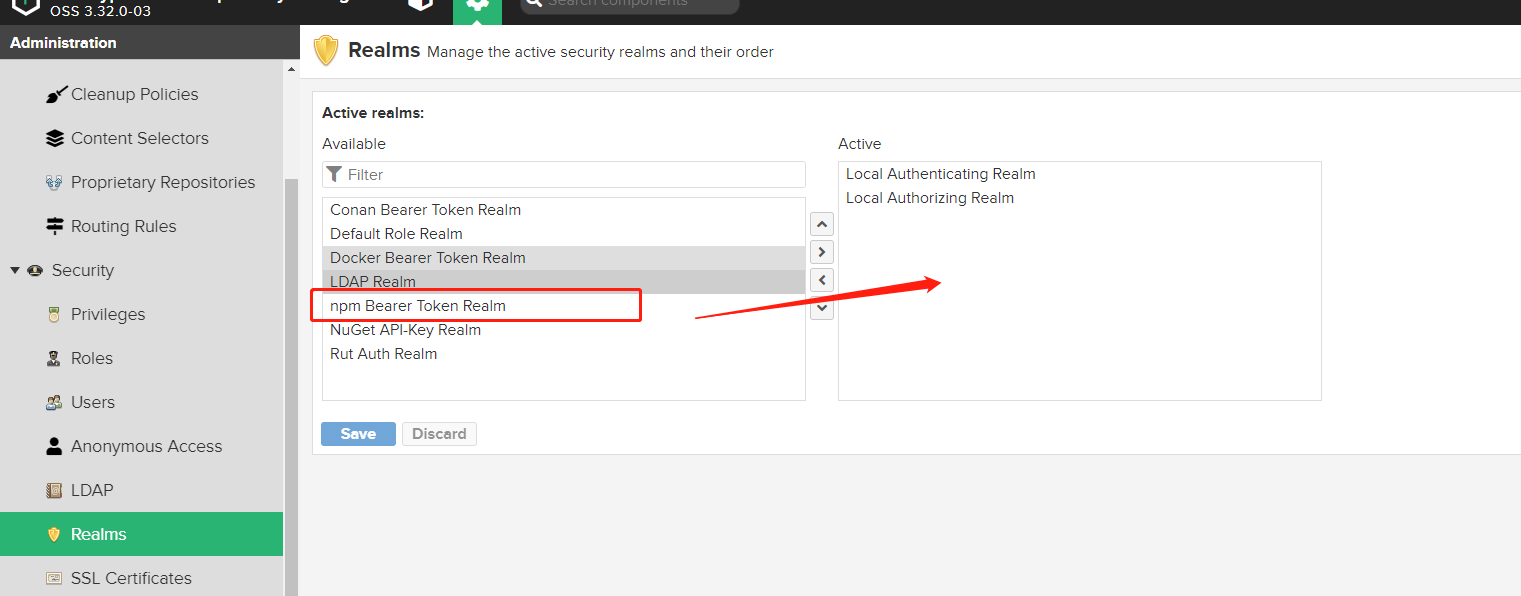
Task: Select Rut Auth Realm
Action: pos(564,354)
